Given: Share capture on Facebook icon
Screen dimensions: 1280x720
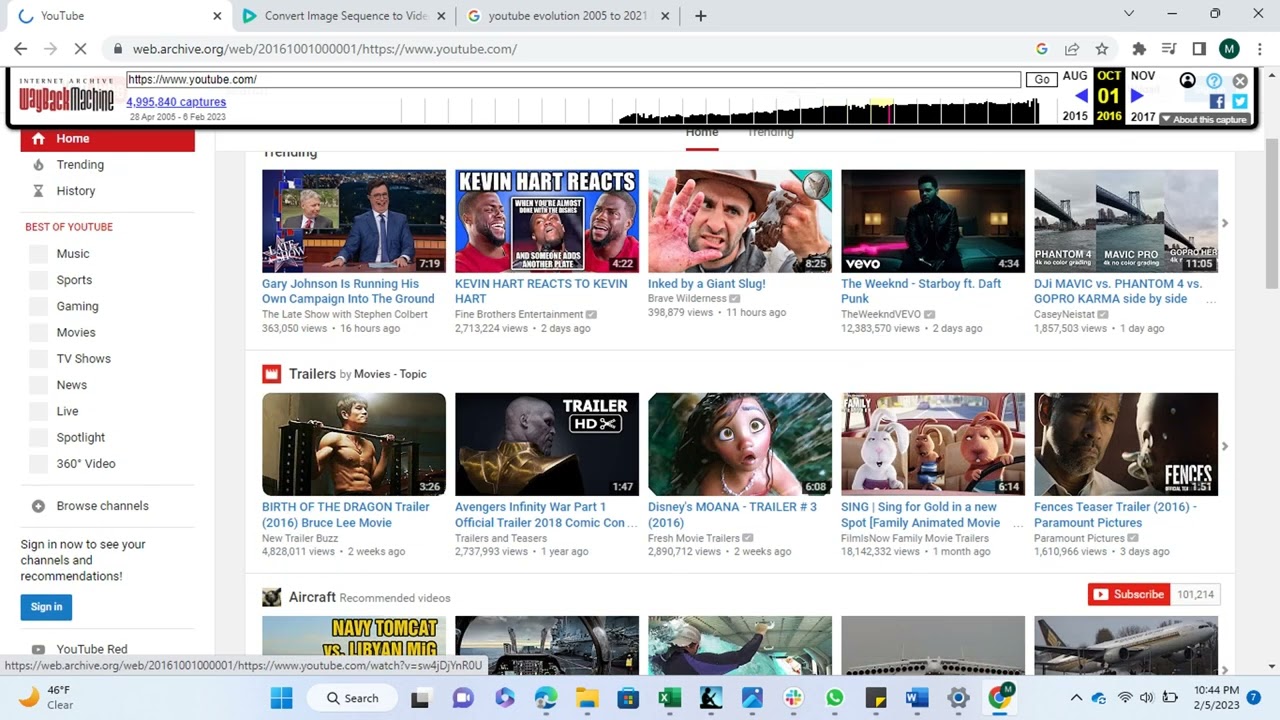Looking at the screenshot, I should (1217, 101).
